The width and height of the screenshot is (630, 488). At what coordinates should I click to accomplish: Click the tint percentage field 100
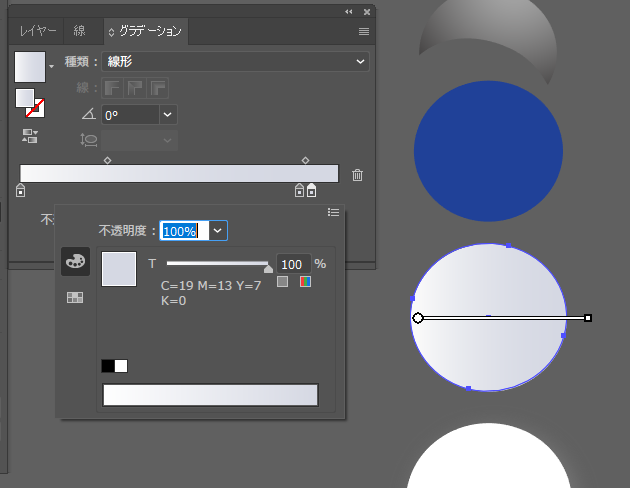pos(293,264)
